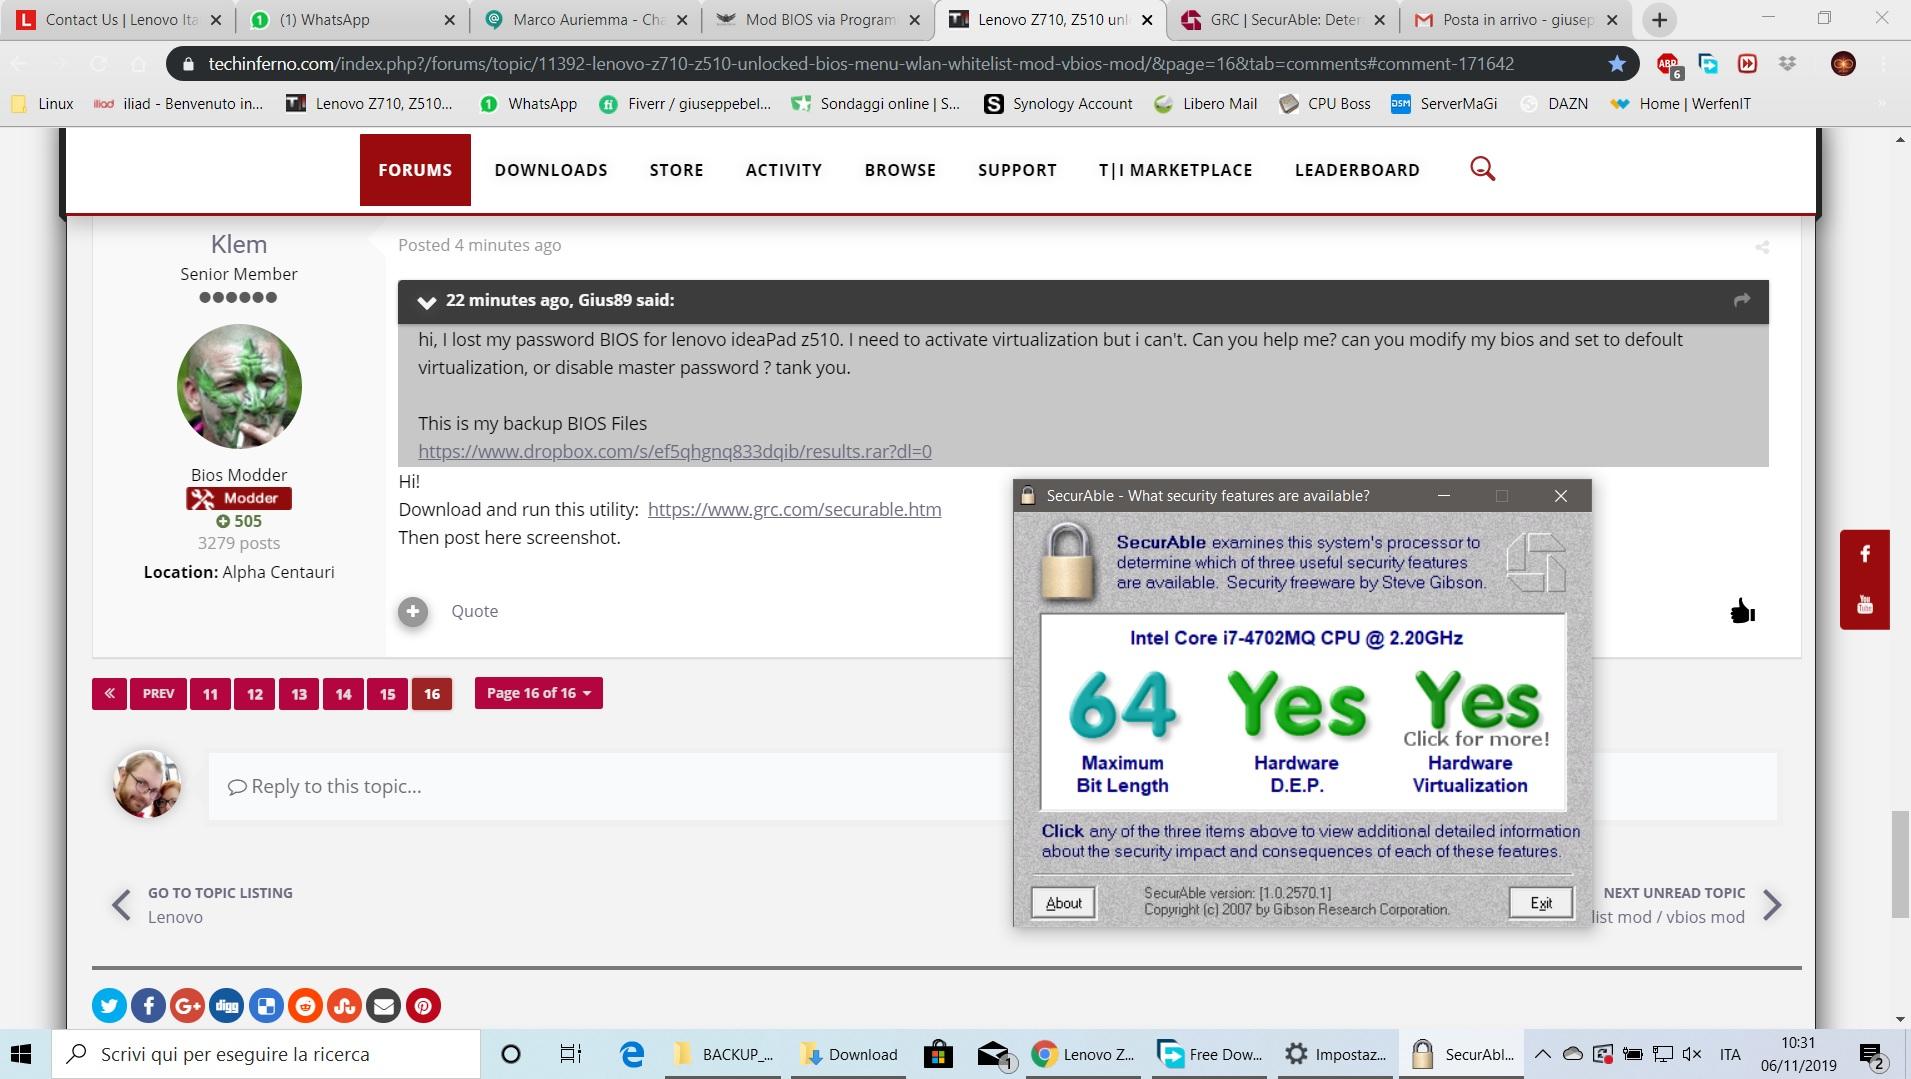Screen dimensions: 1911x1079
Task: Click the quote reply arrow icon
Action: [1741, 300]
